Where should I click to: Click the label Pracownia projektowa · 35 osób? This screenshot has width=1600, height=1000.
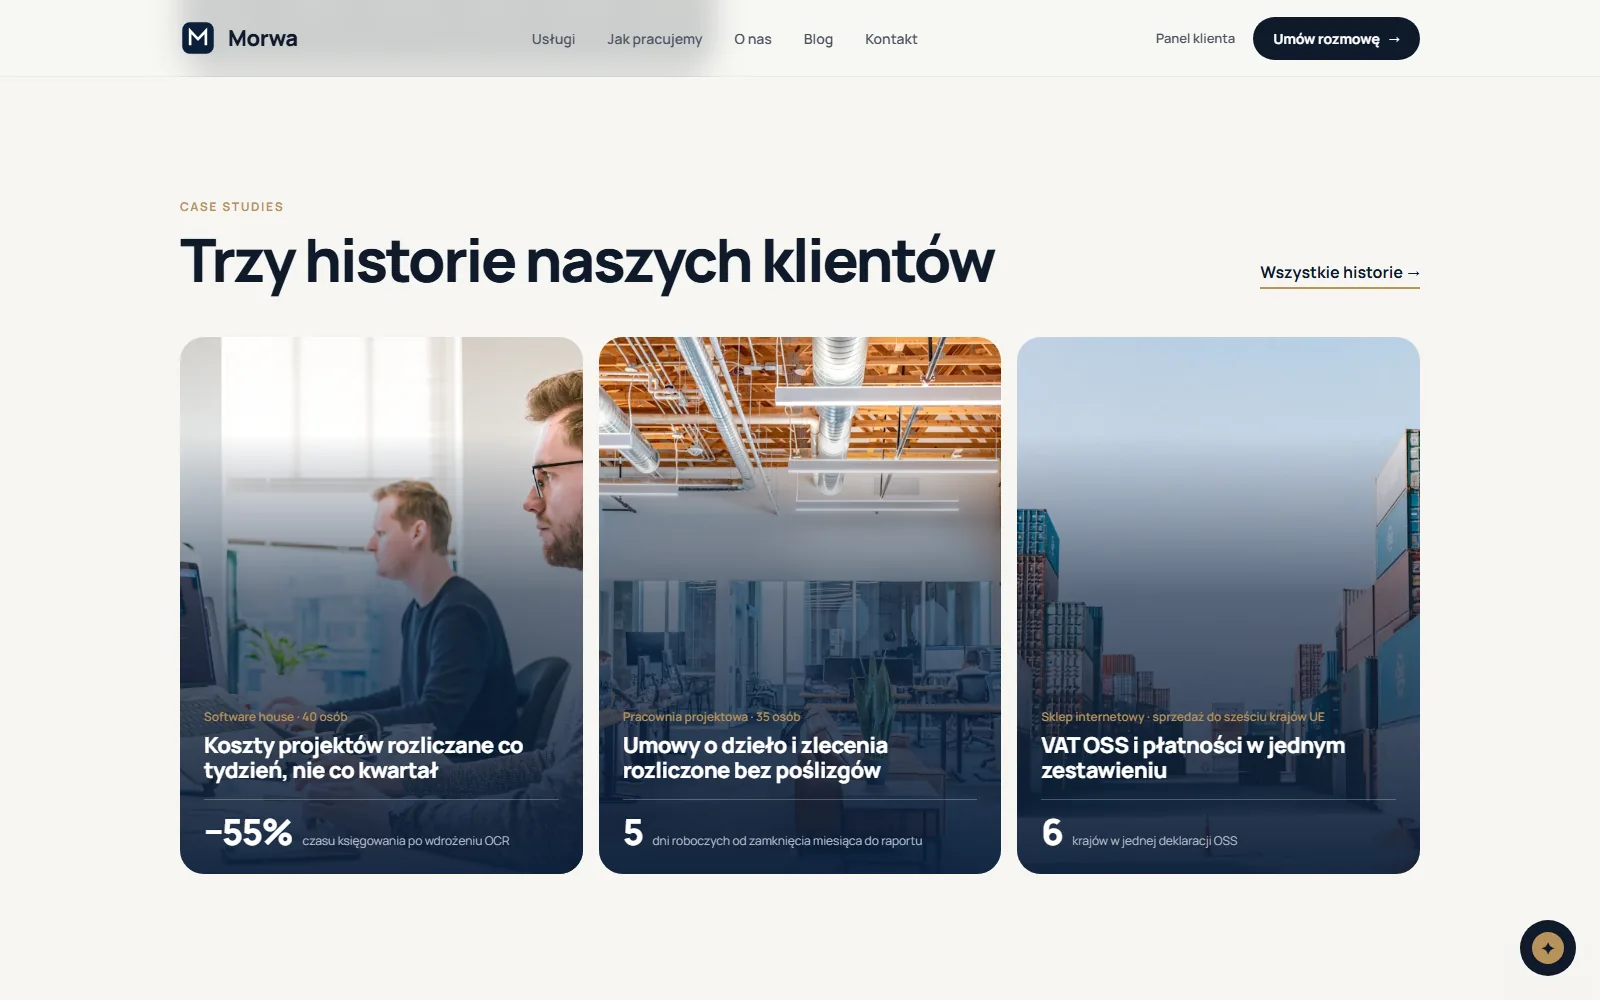point(711,717)
